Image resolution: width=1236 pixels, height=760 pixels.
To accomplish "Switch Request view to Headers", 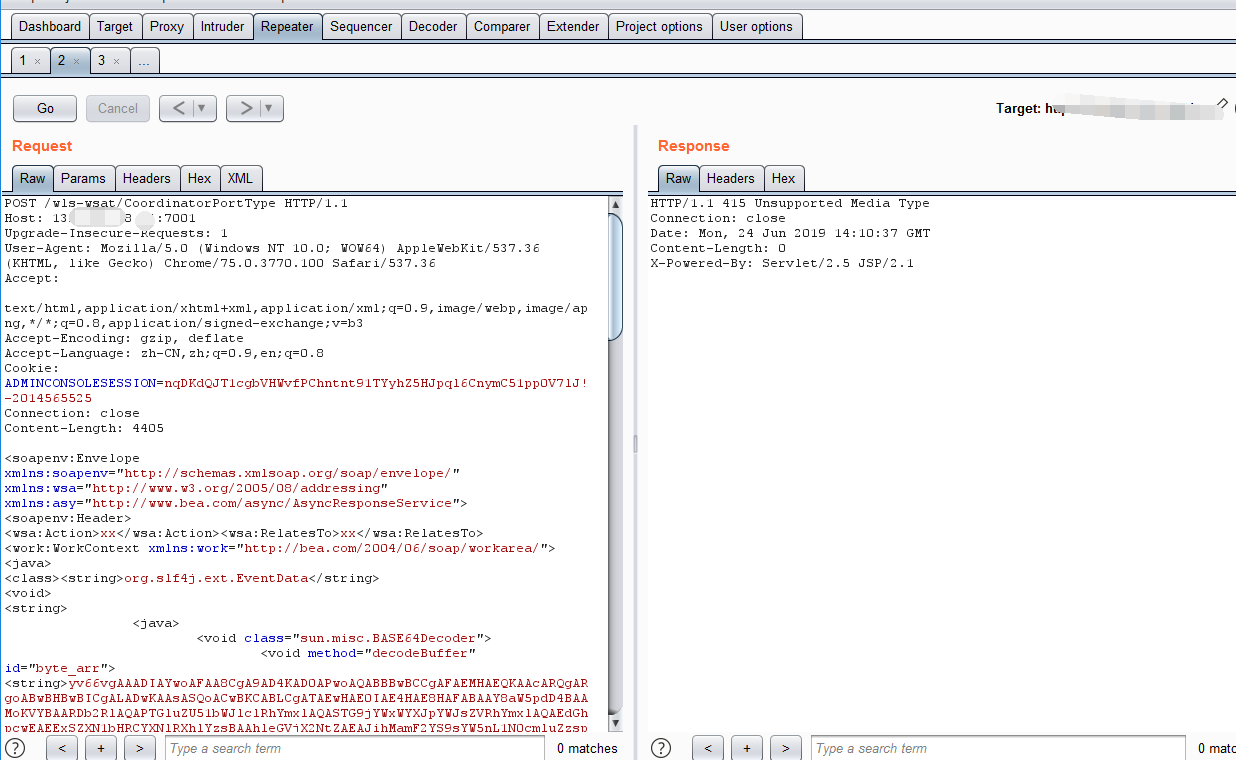I will pyautogui.click(x=147, y=178).
